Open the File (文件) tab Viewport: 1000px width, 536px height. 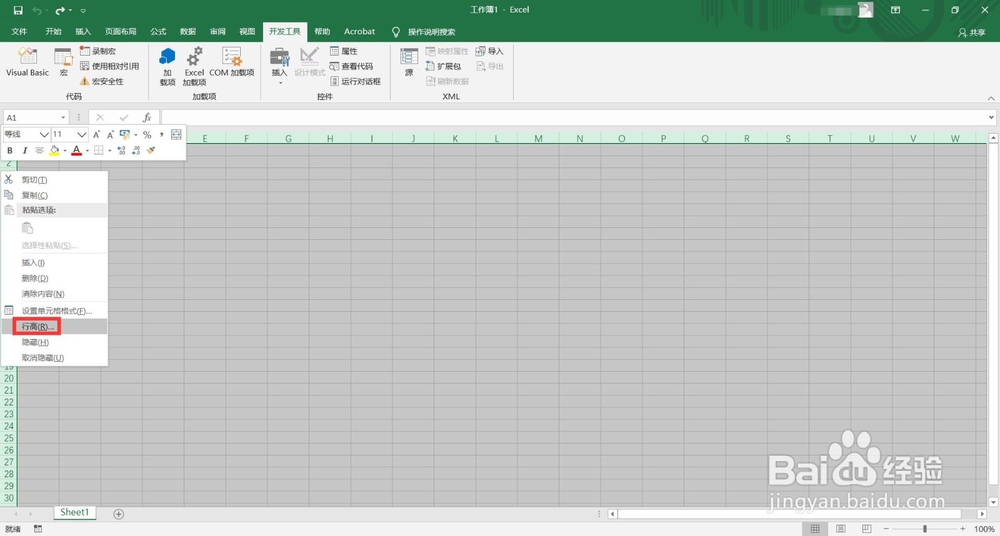(19, 31)
